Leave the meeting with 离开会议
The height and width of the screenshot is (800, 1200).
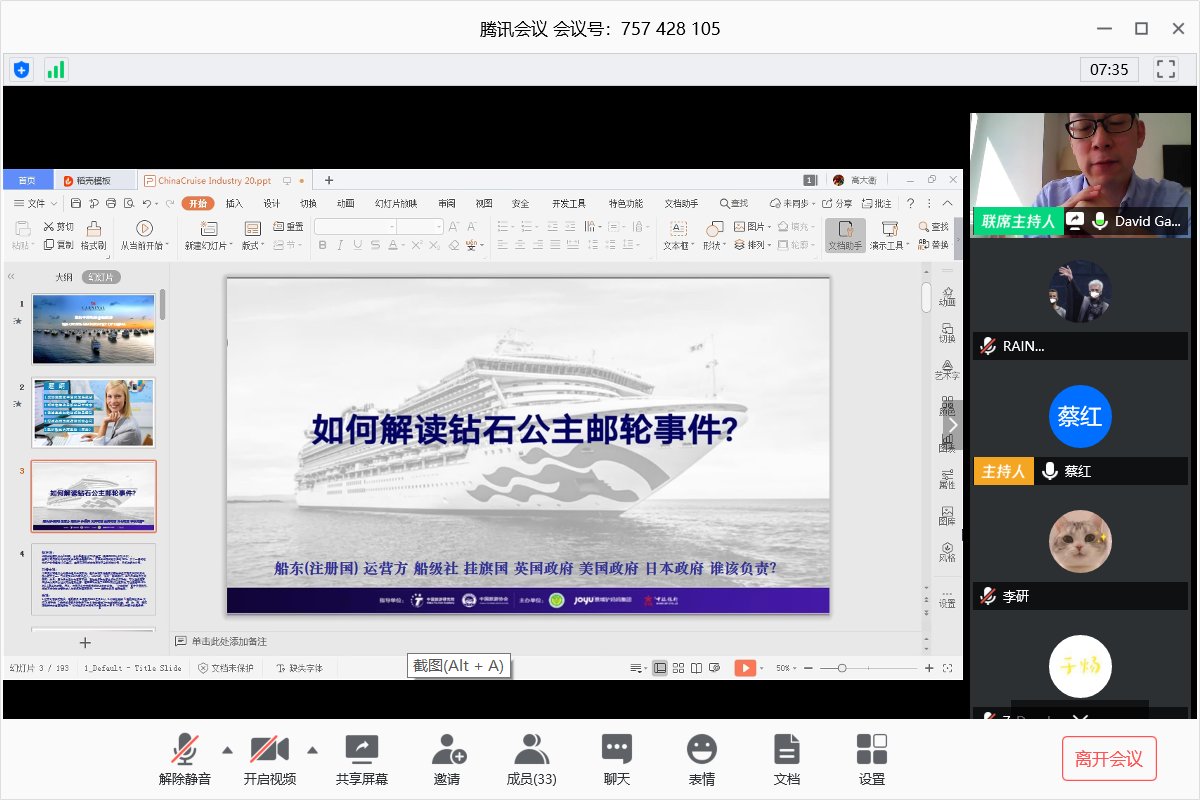pos(1109,759)
